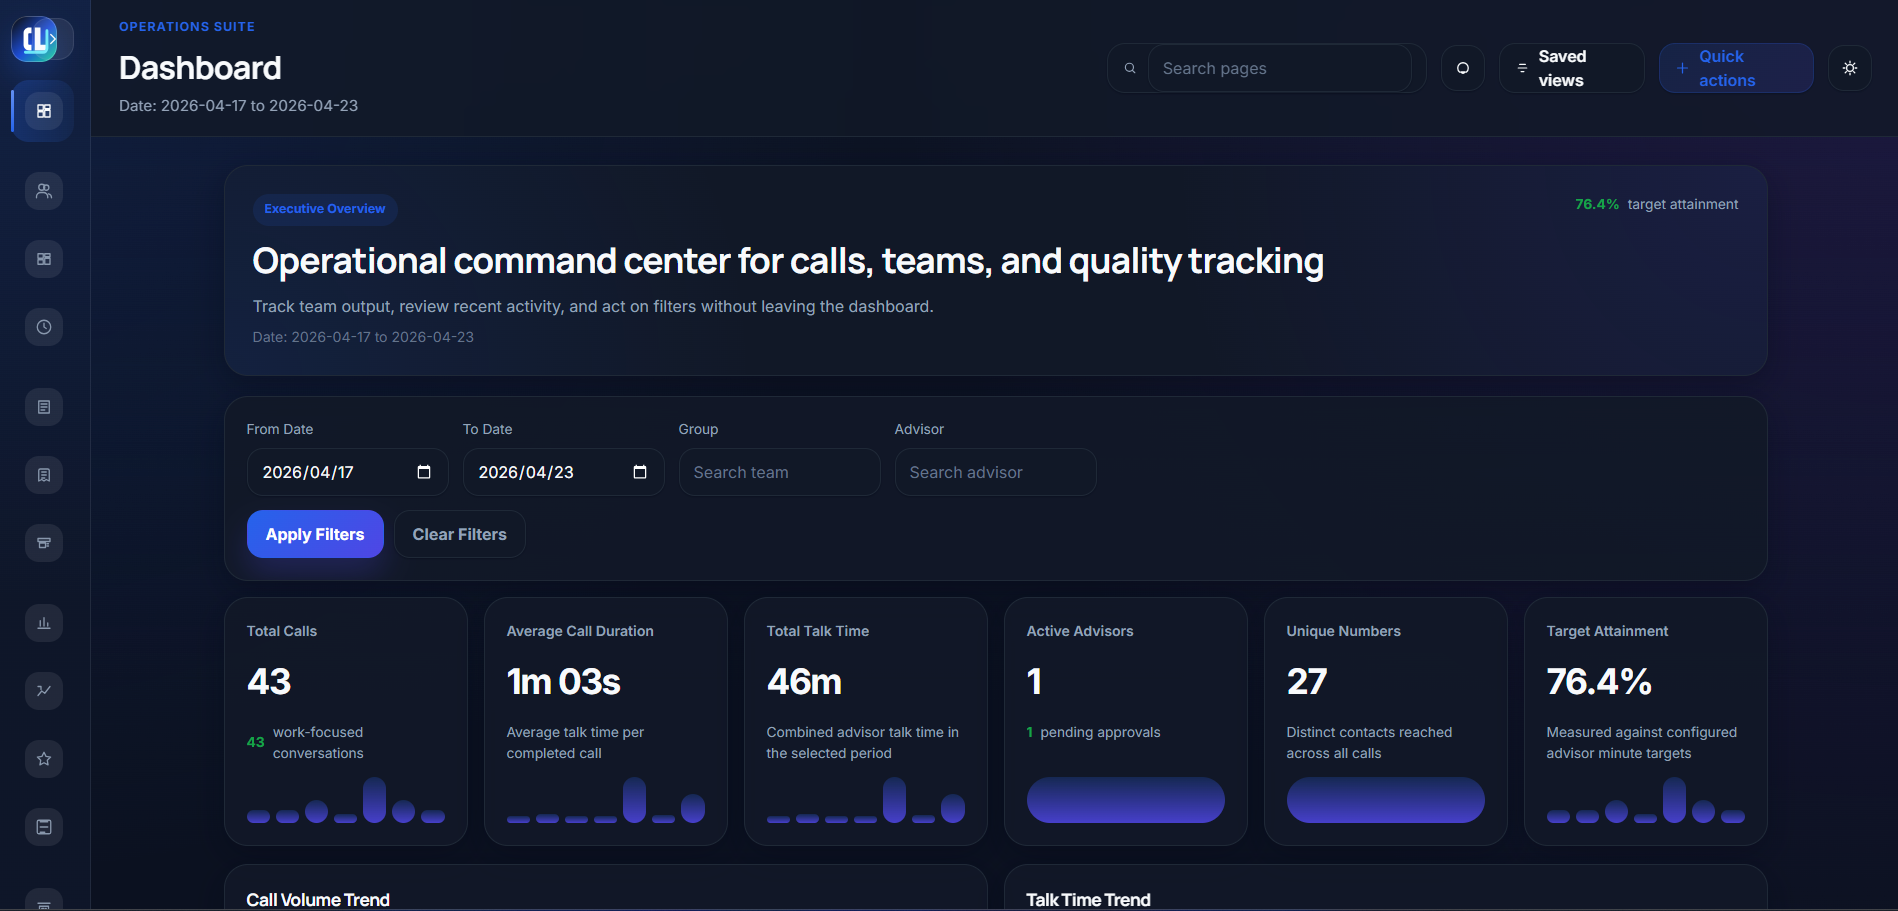Screen dimensions: 1898x911
Task: Open the From Date calendar picker icon
Action: (x=424, y=472)
